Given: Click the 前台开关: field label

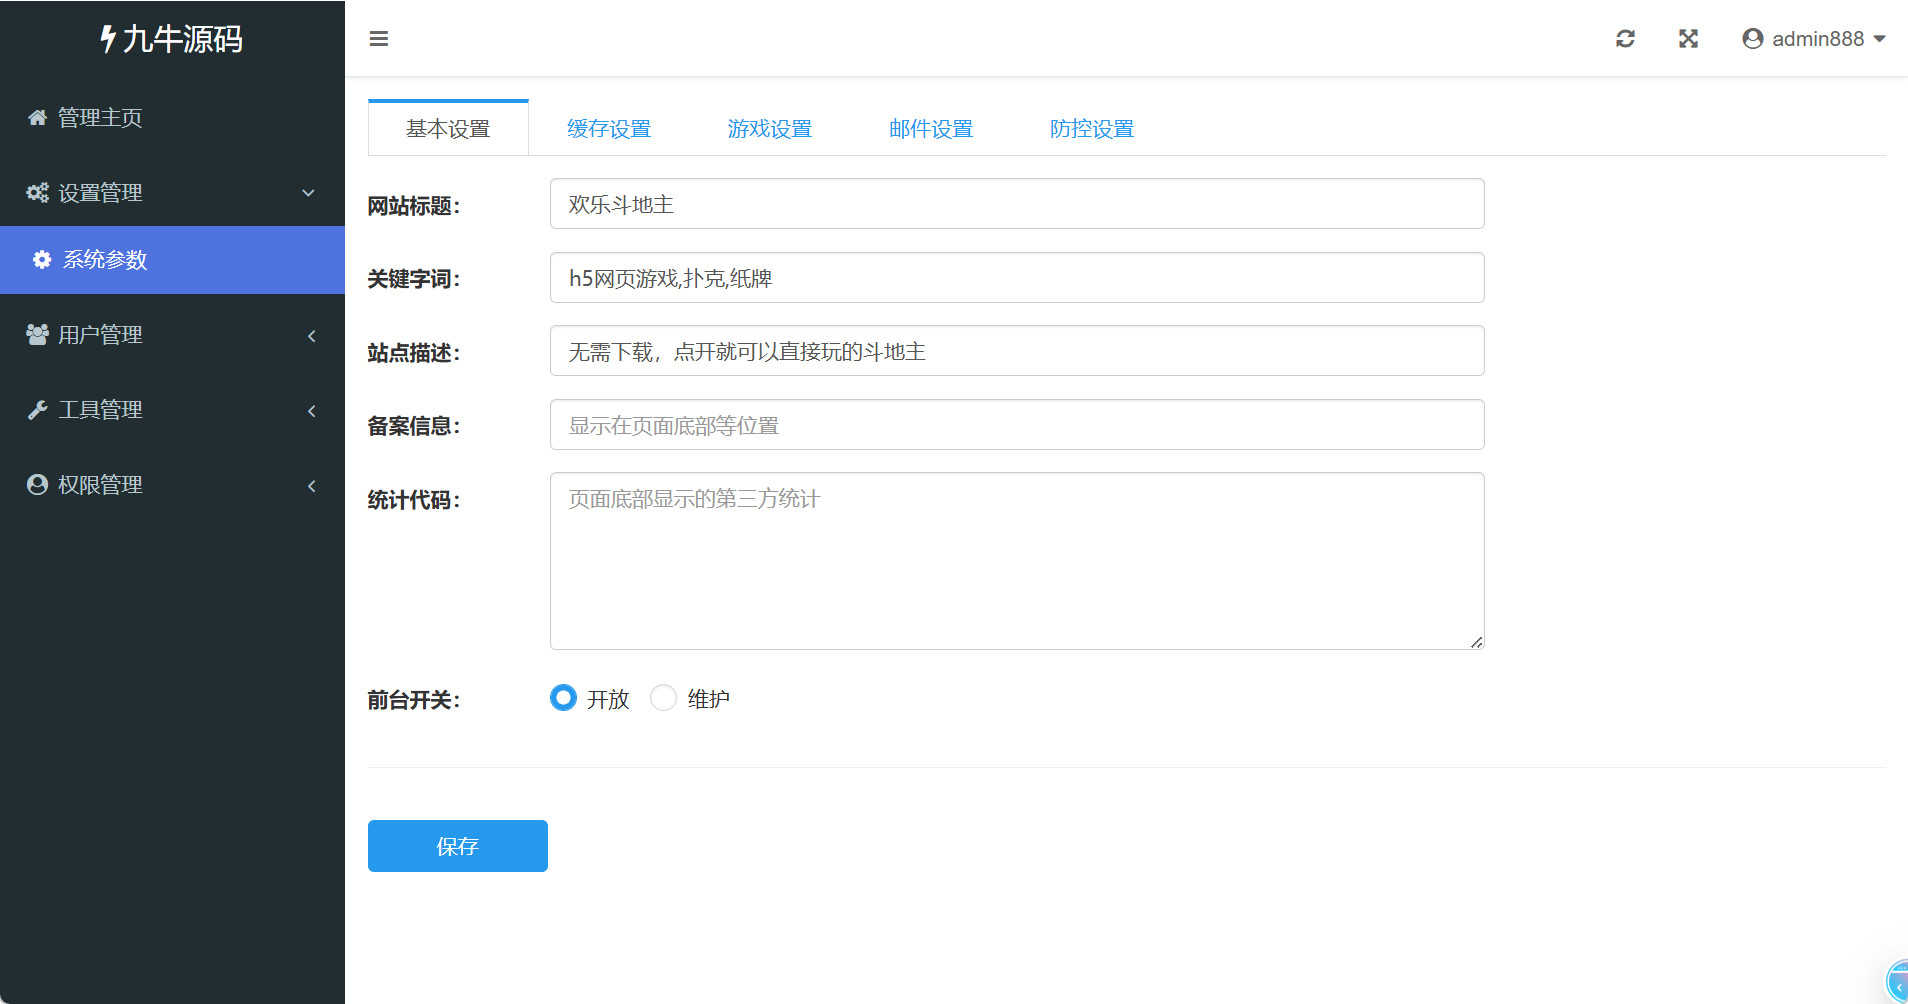Looking at the screenshot, I should (x=414, y=700).
